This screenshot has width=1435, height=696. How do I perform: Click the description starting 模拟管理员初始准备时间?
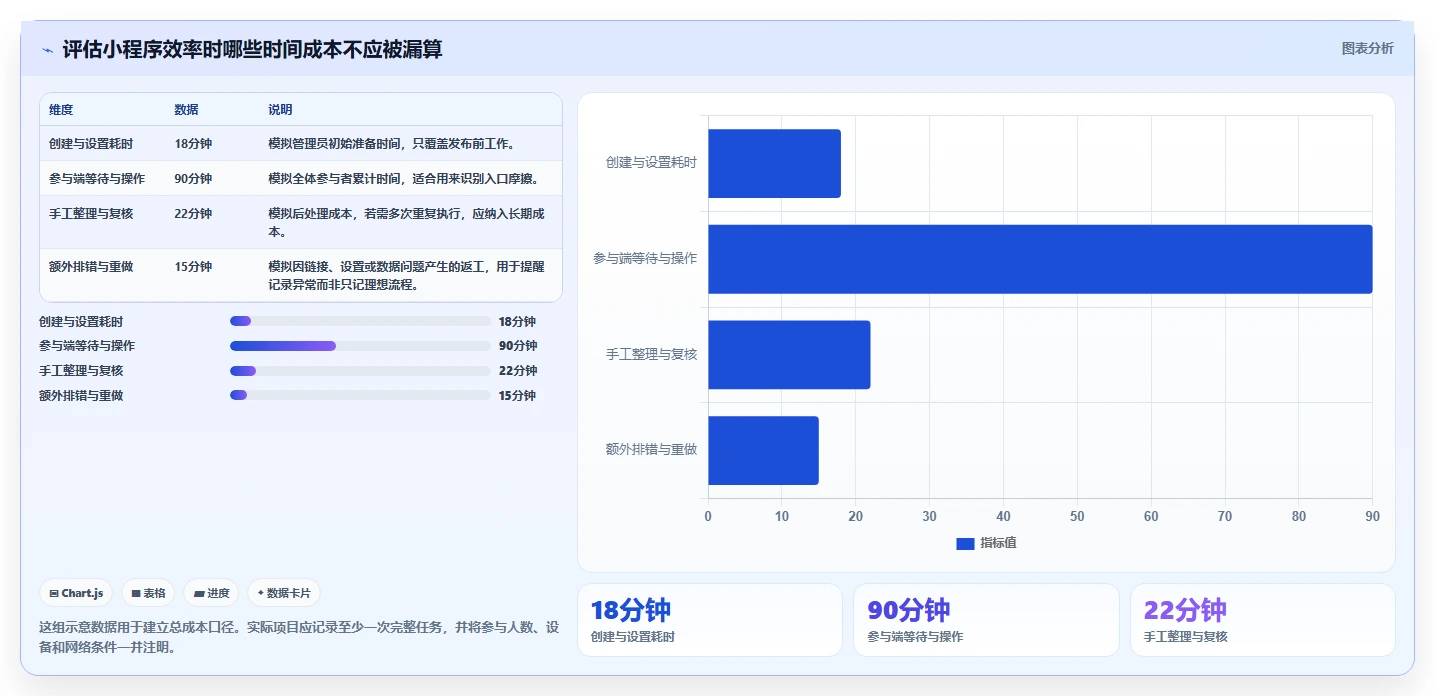(x=391, y=144)
